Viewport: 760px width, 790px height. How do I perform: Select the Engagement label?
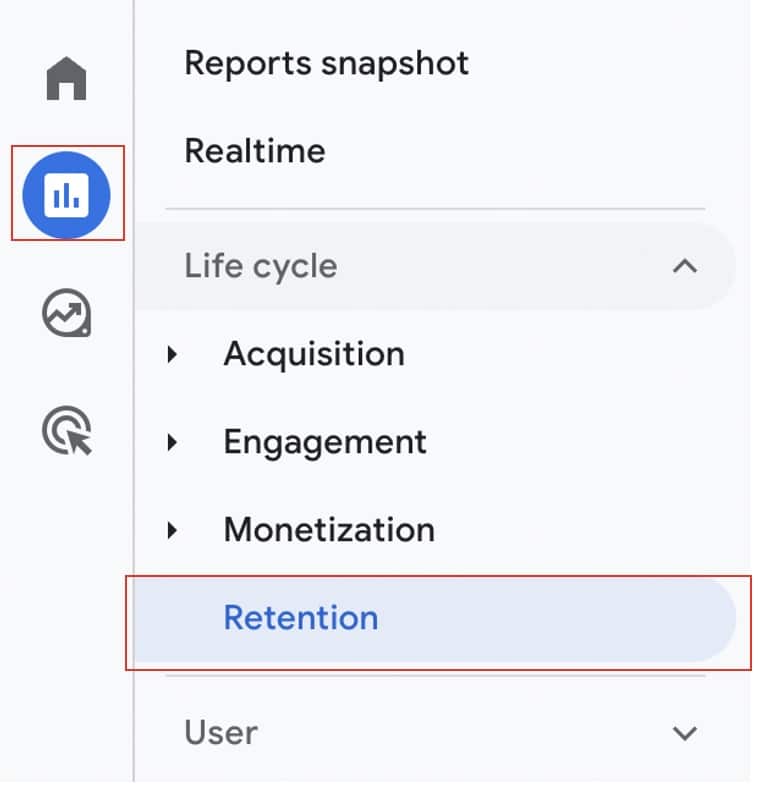pyautogui.click(x=325, y=442)
